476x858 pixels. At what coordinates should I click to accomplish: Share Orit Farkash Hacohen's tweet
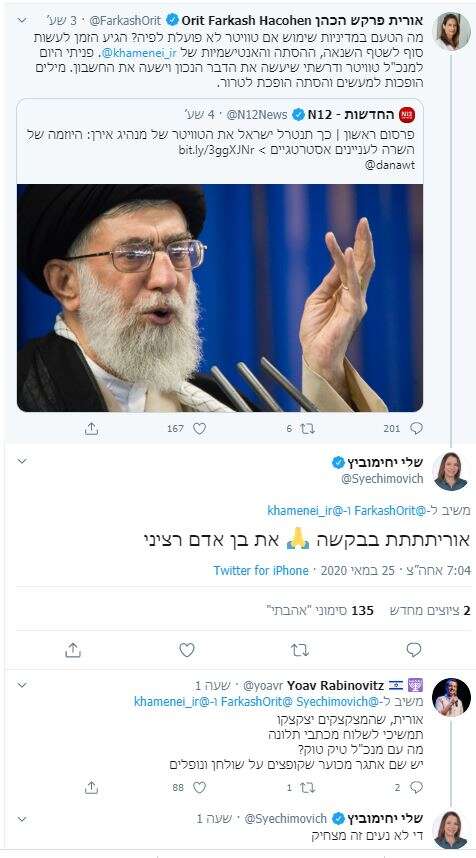point(91,428)
